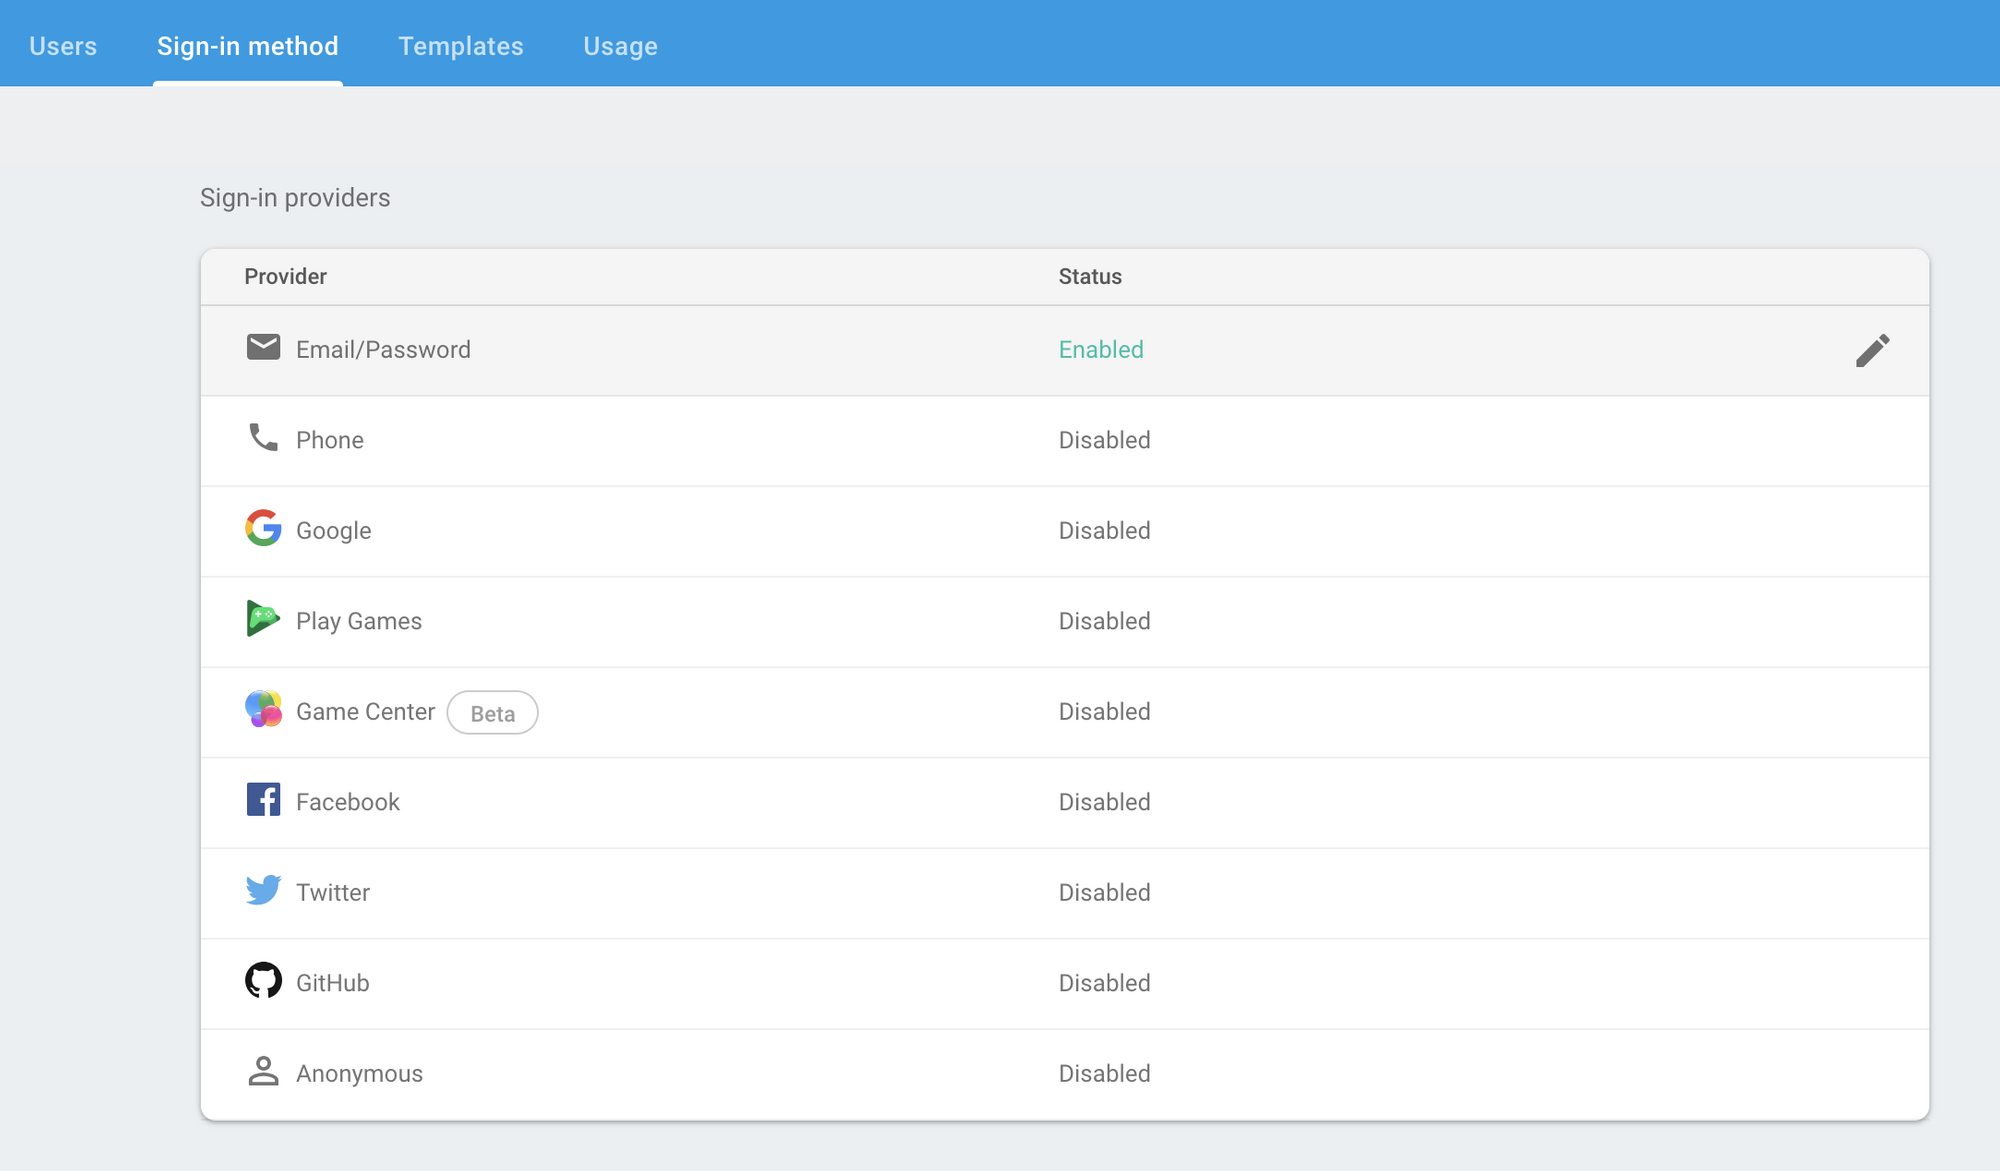Image resolution: width=2000 pixels, height=1171 pixels.
Task: Switch to the Templates tab
Action: pos(460,46)
